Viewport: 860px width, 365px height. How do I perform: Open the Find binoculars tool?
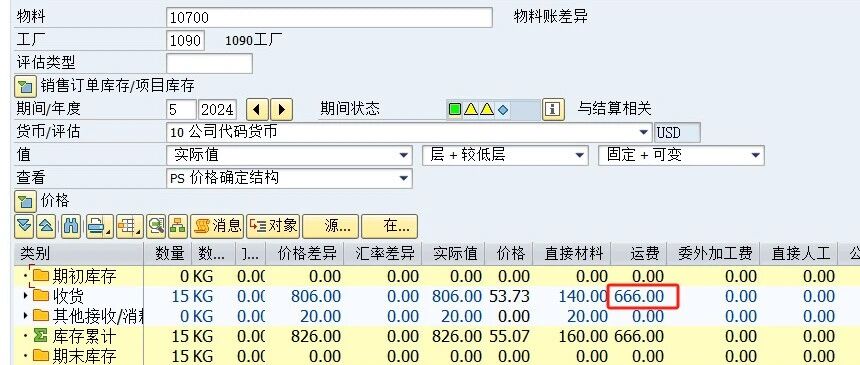click(71, 226)
